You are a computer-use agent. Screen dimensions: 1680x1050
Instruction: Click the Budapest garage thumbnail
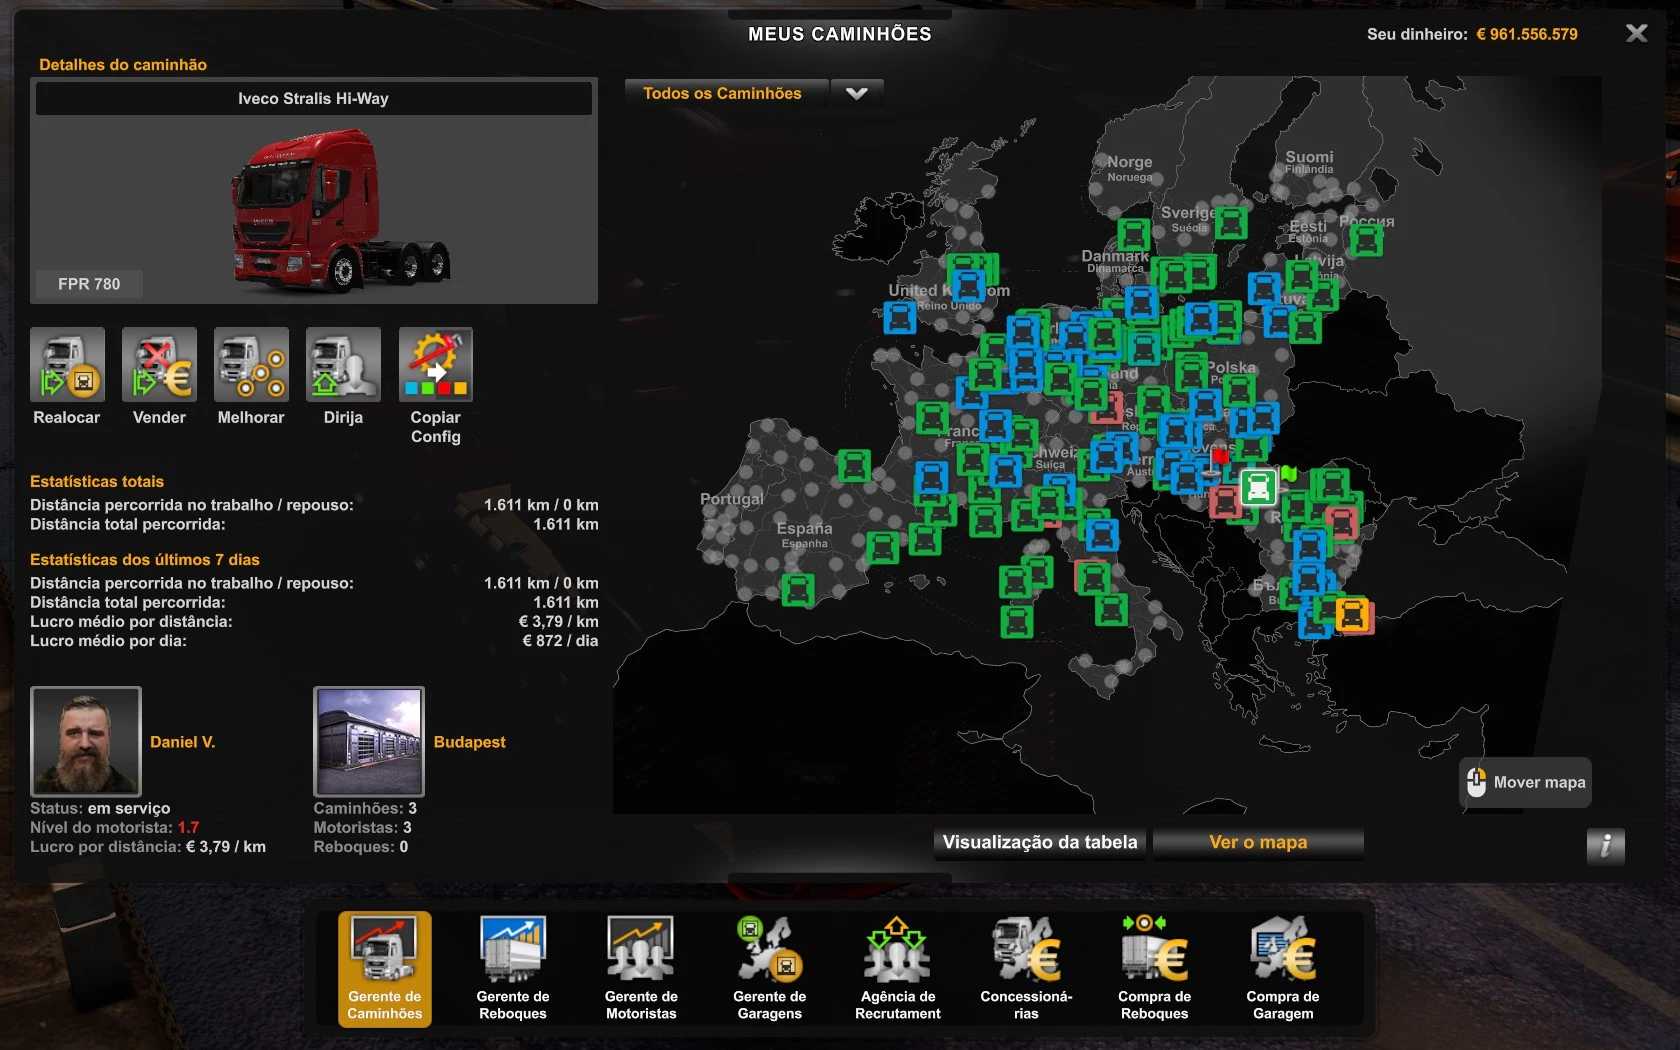[x=369, y=741]
